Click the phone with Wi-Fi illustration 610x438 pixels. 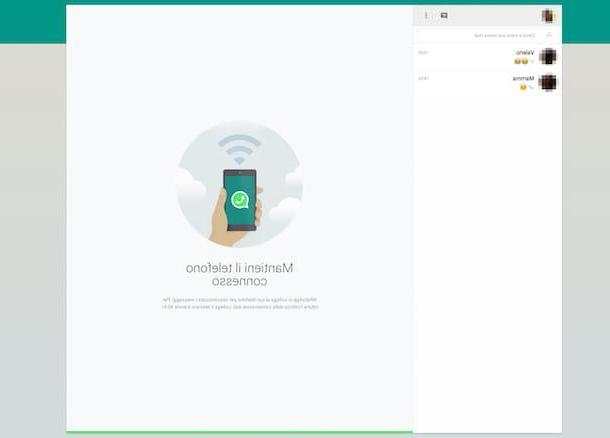(x=240, y=184)
